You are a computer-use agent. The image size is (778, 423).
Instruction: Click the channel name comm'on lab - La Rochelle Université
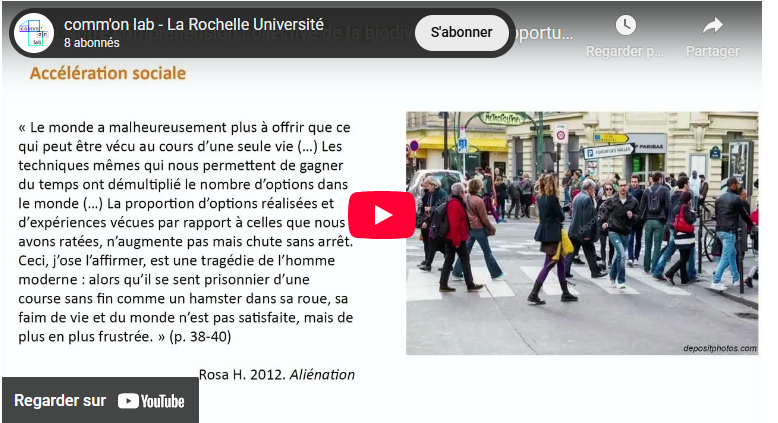pyautogui.click(x=194, y=24)
